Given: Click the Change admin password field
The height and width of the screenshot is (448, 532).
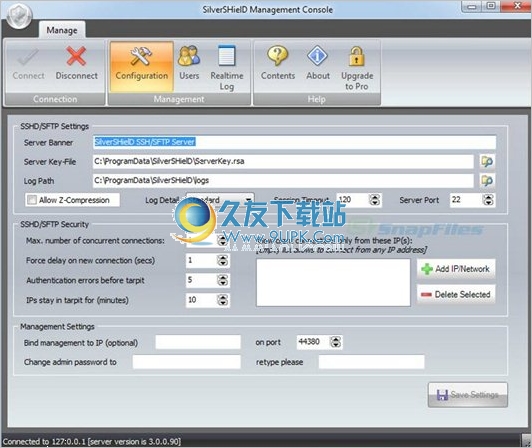Looking at the screenshot, I should (187, 362).
